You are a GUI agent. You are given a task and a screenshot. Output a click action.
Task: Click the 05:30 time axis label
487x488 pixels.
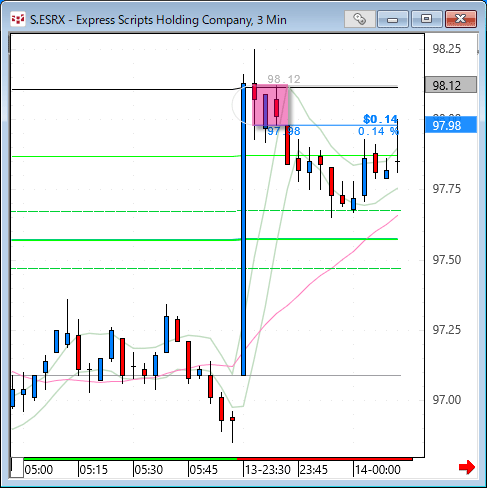coord(149,470)
